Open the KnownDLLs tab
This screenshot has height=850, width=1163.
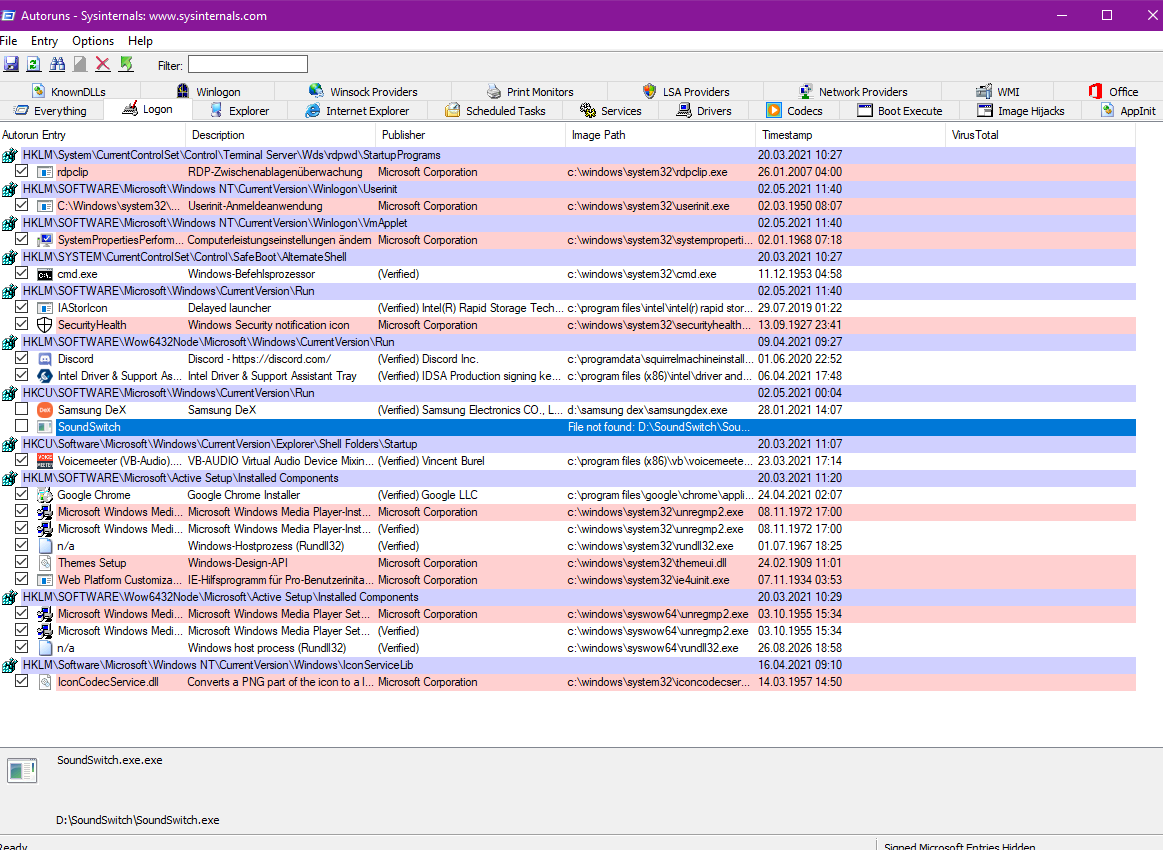tap(69, 91)
